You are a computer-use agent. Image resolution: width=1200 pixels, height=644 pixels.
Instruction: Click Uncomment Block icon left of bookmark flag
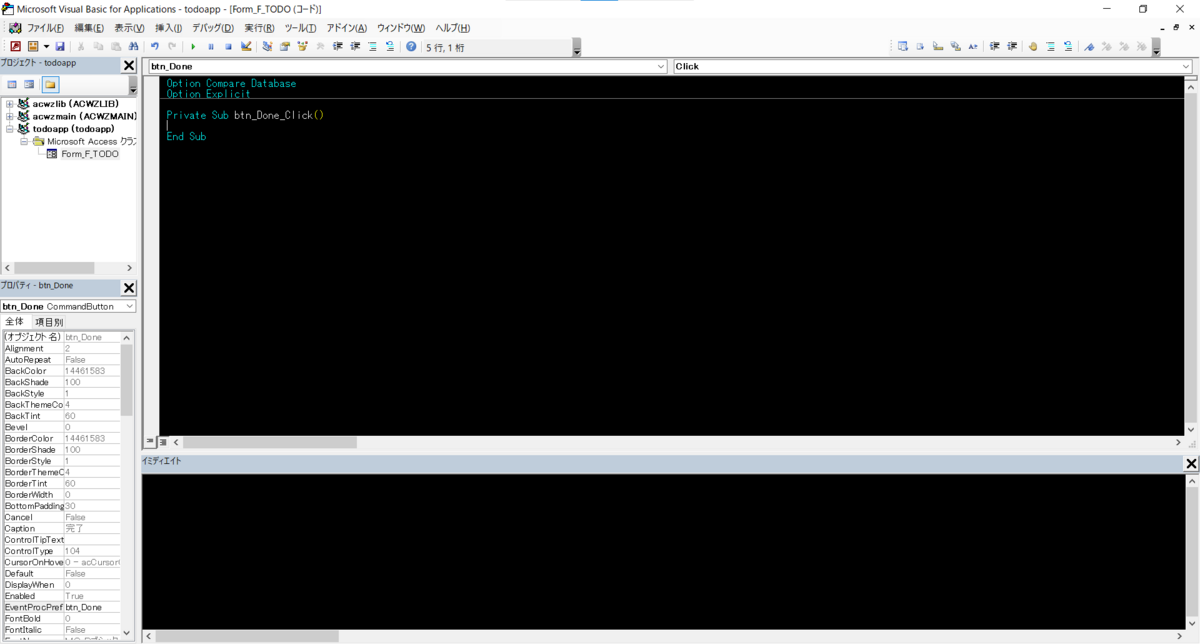[x=1067, y=46]
